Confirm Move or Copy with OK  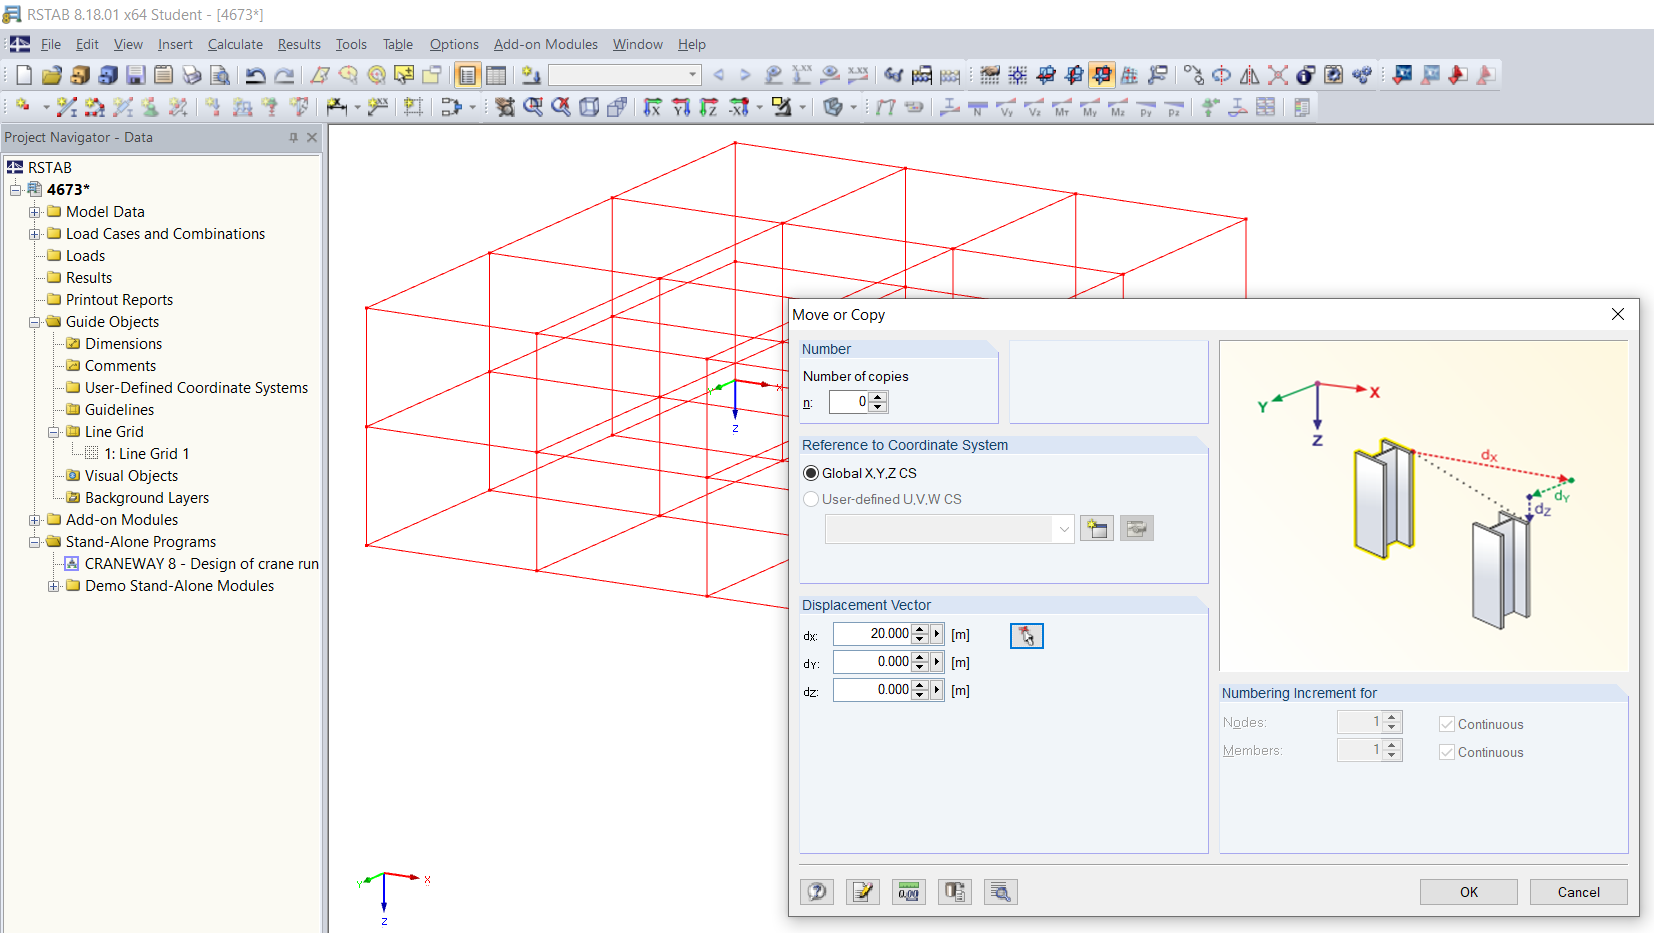point(1468,892)
